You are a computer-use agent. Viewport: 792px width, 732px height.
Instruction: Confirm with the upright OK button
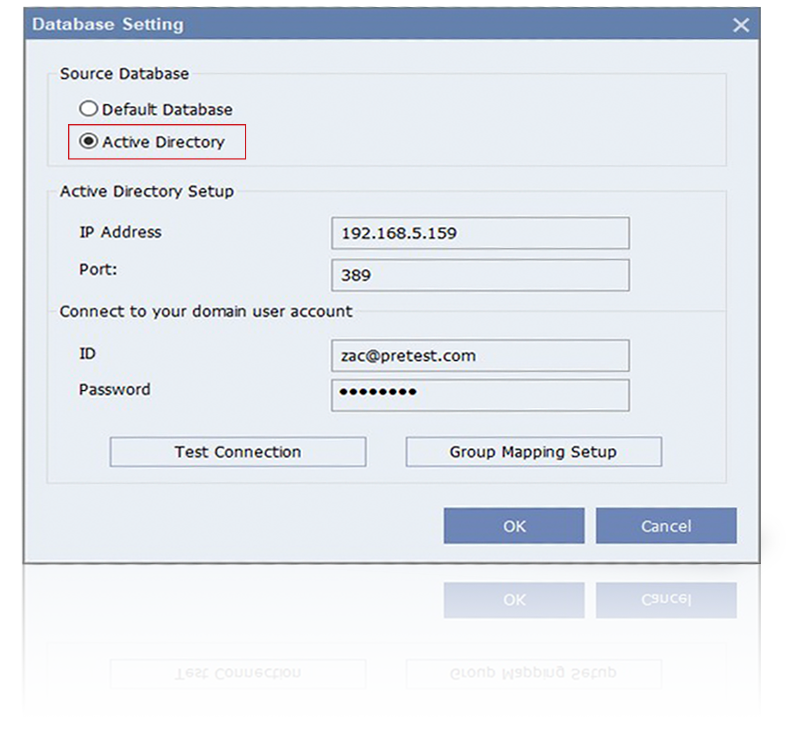pos(514,526)
